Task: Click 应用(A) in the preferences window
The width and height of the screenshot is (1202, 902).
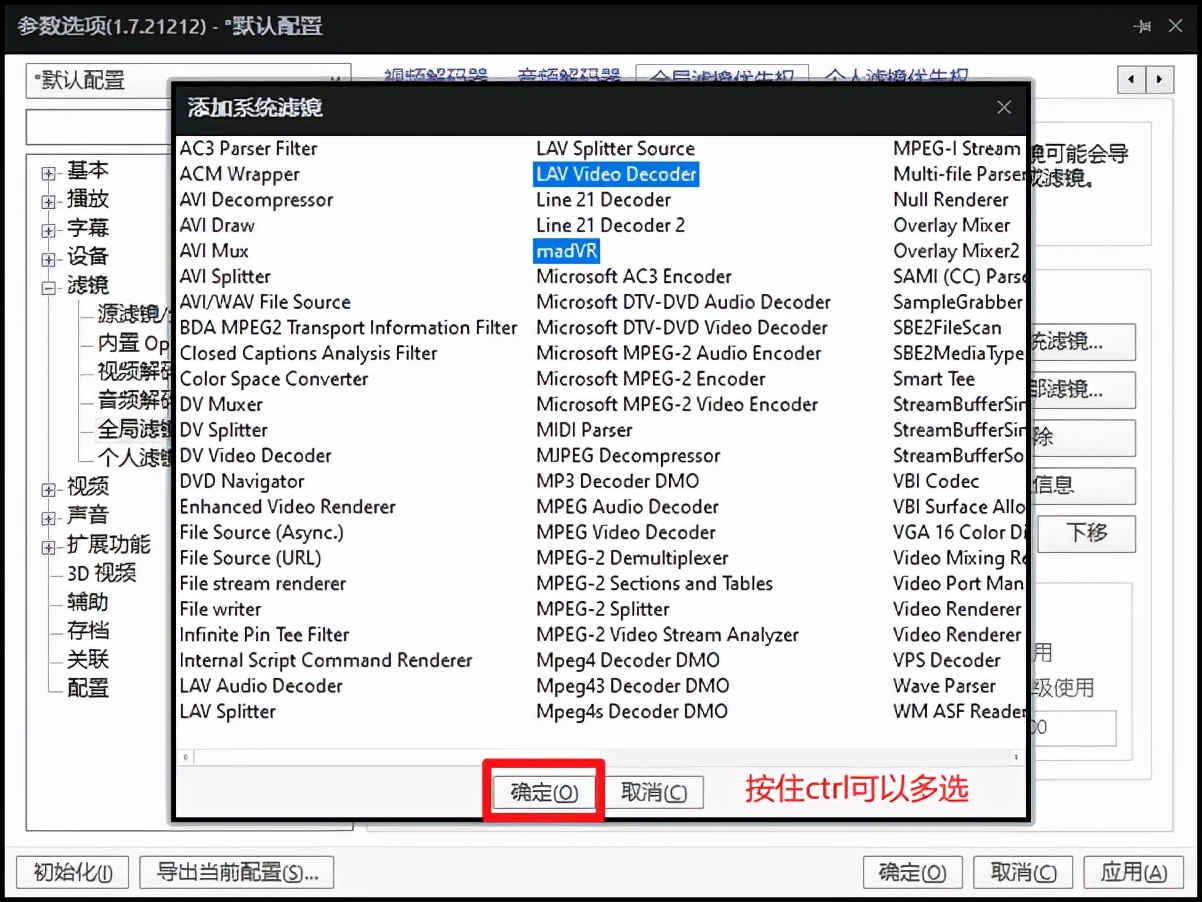Action: (x=1134, y=872)
